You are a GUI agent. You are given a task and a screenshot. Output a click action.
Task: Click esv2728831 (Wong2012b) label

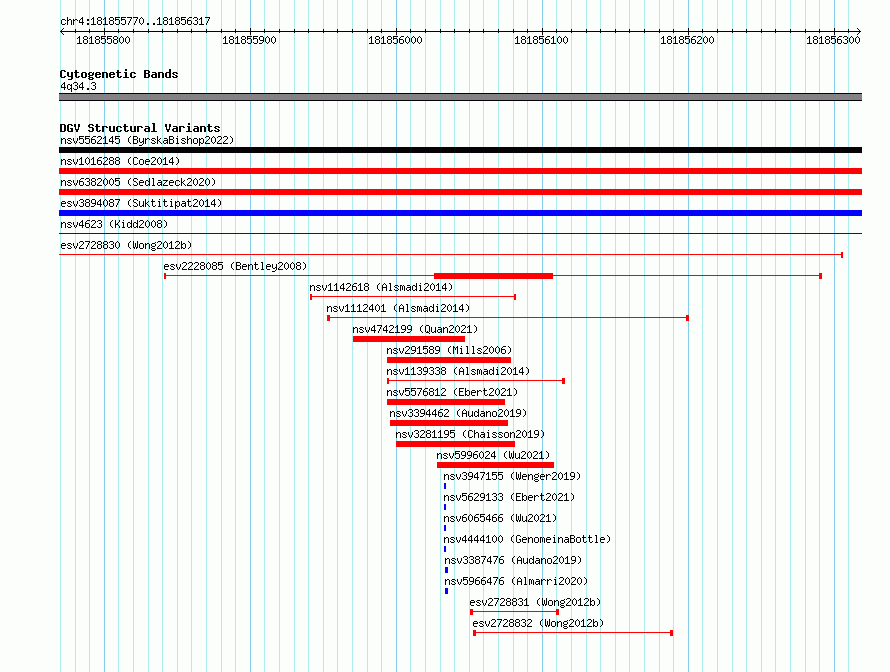pyautogui.click(x=535, y=602)
